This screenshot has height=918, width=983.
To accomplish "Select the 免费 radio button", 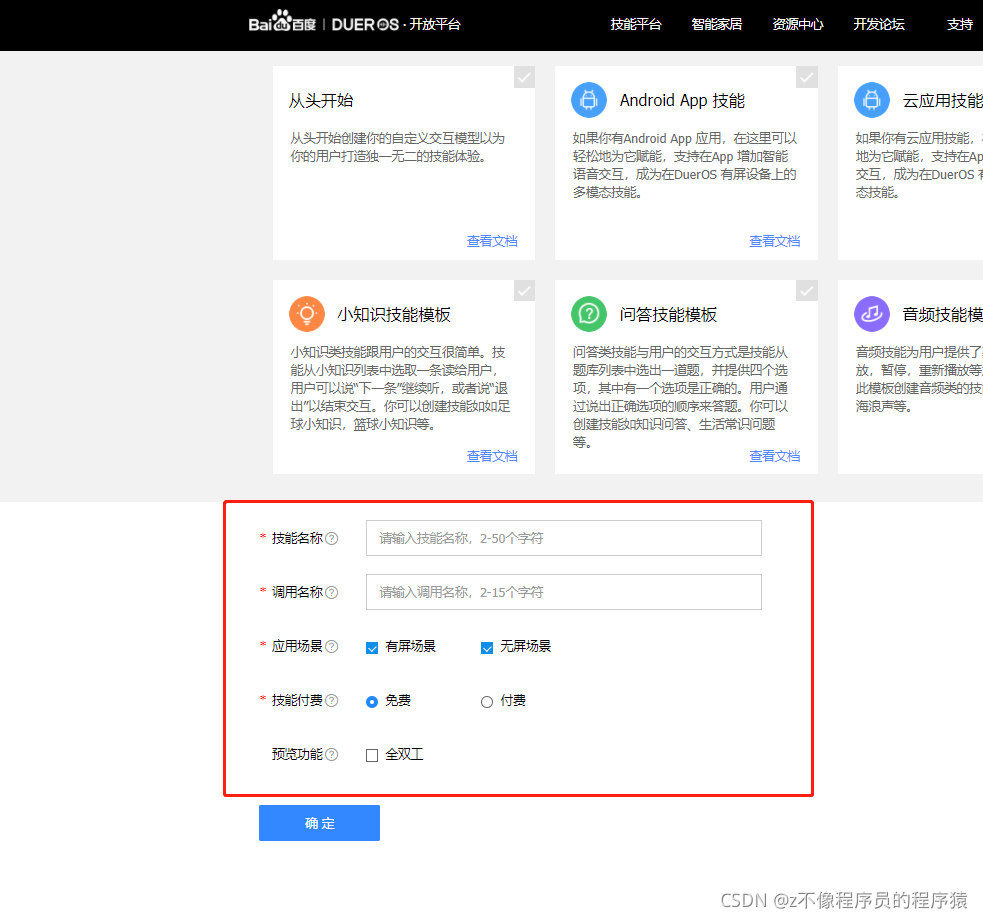I will coord(372,702).
